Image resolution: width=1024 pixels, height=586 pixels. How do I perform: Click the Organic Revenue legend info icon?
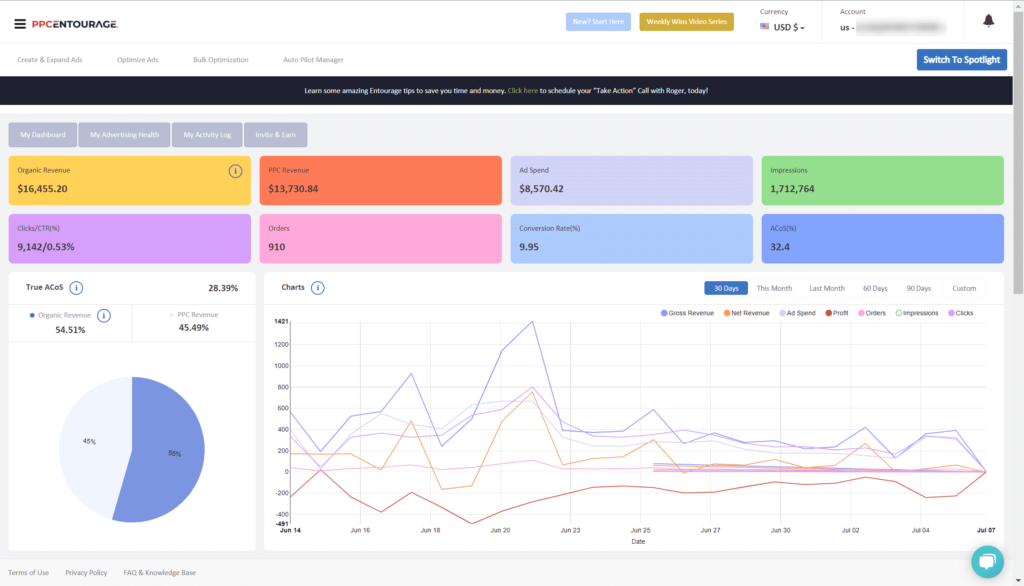click(x=104, y=315)
